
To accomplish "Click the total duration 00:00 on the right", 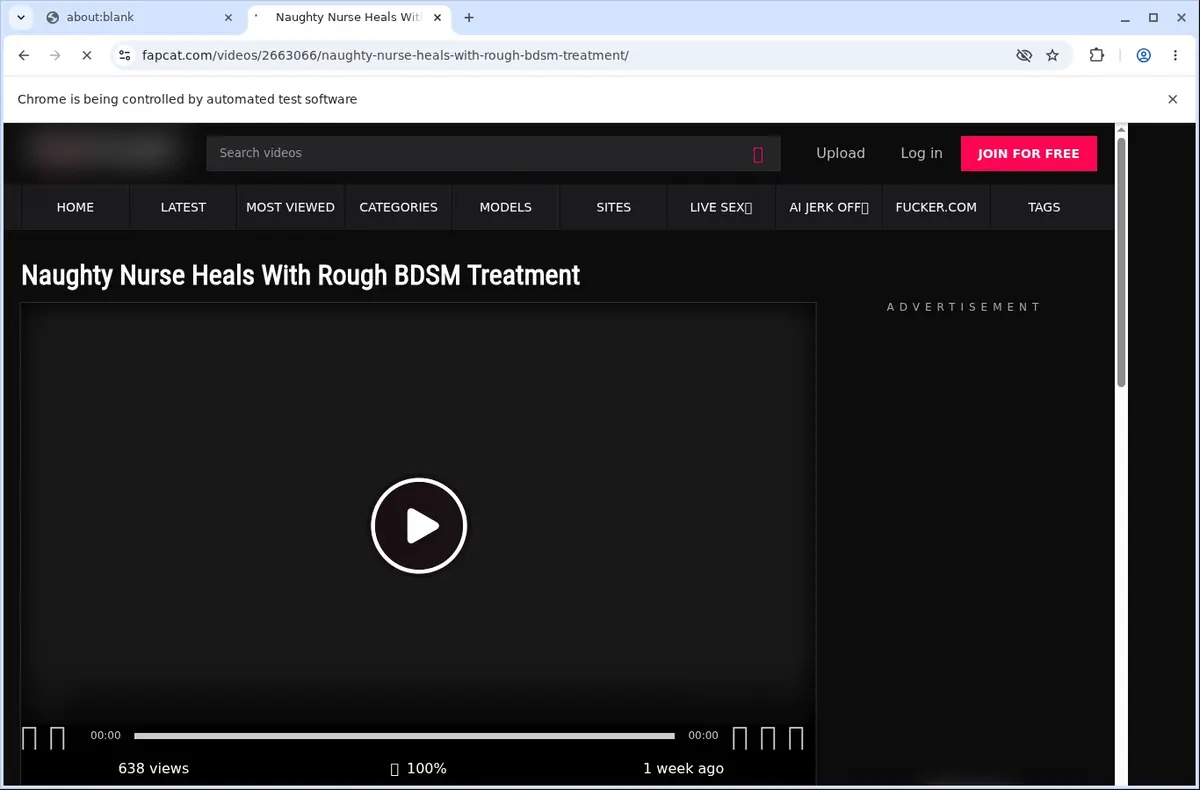I will tap(703, 735).
